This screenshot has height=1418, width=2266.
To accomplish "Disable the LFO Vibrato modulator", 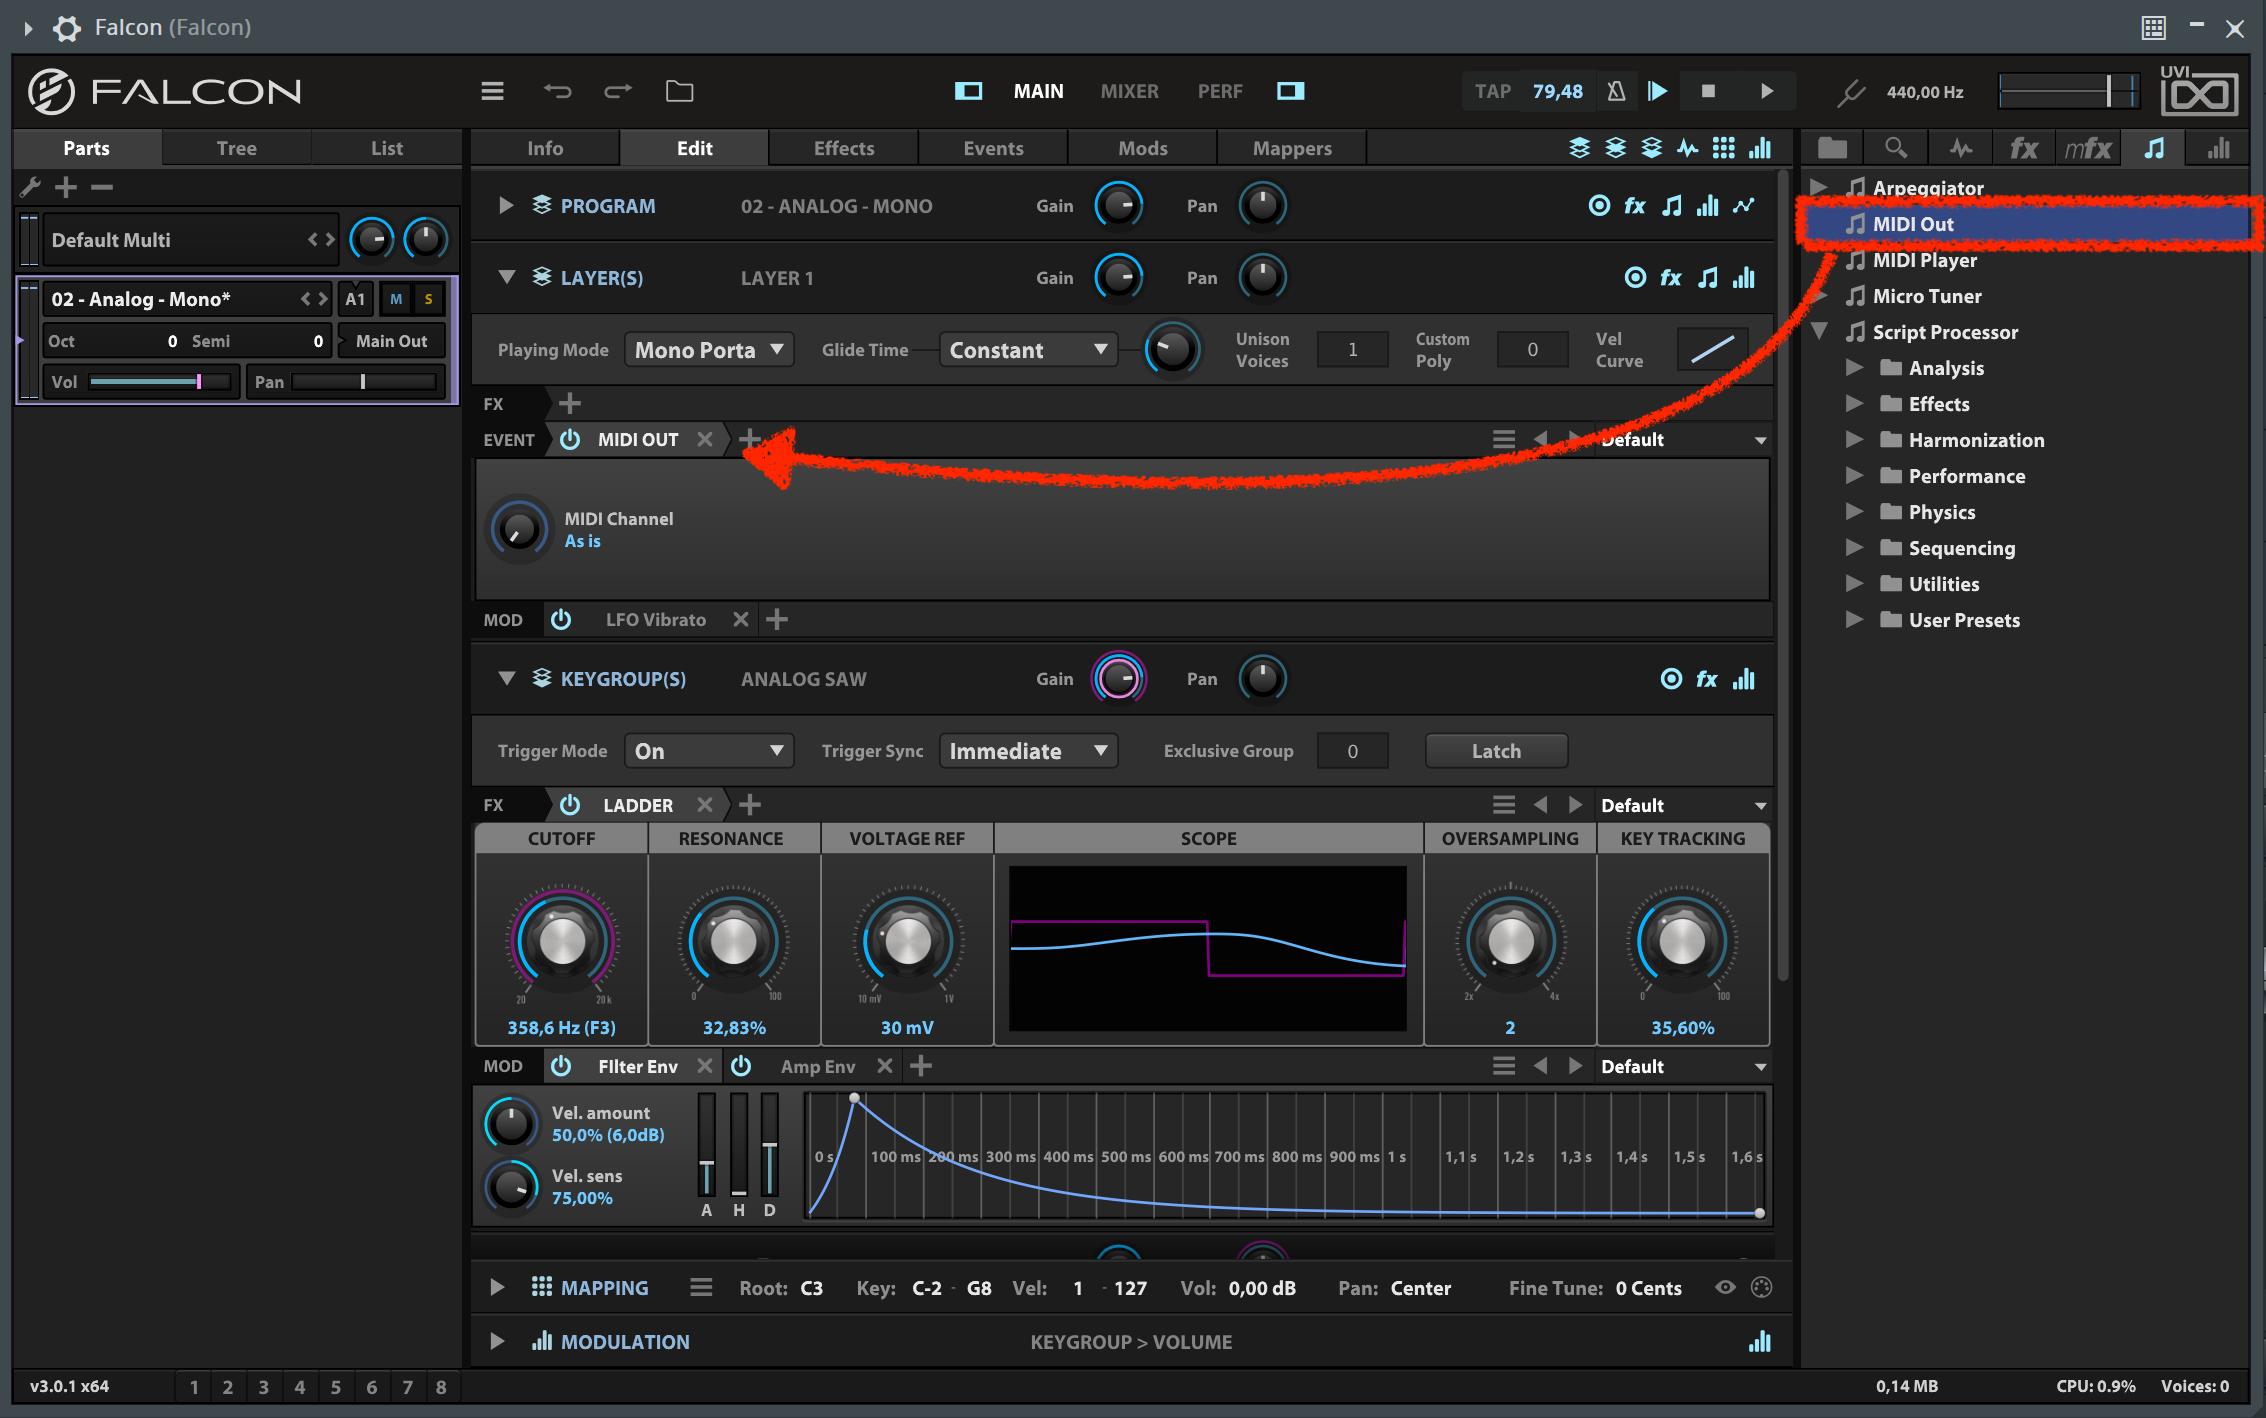I will point(562,619).
